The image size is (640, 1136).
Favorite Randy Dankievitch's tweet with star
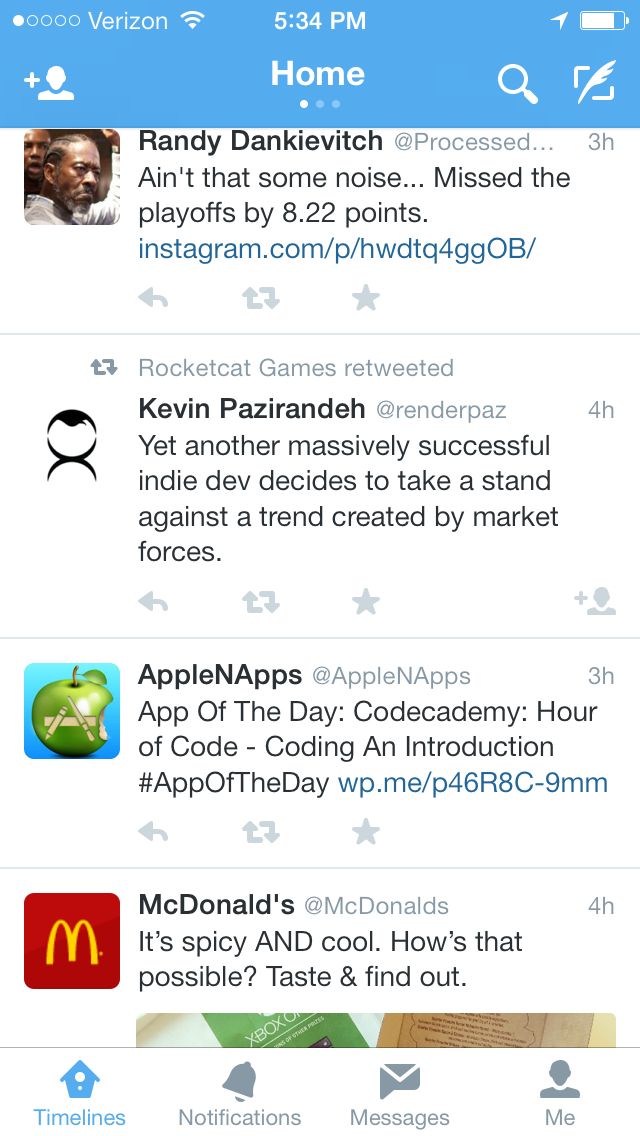tap(366, 298)
